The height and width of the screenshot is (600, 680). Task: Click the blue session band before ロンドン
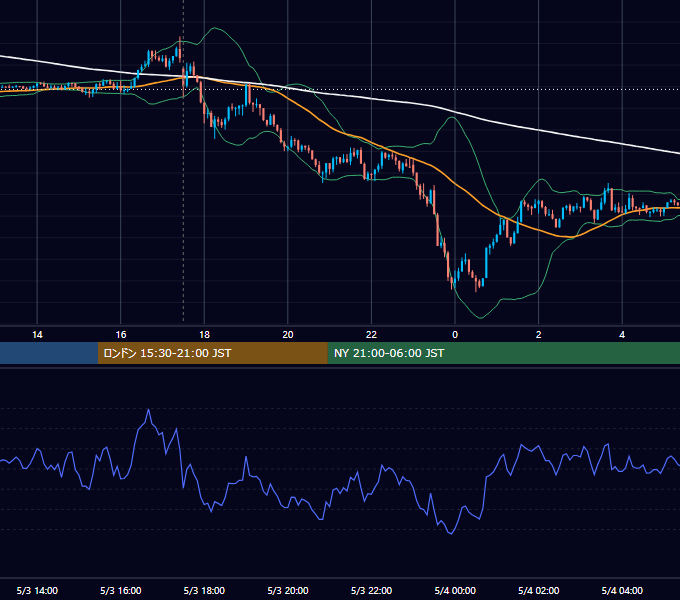pos(49,353)
